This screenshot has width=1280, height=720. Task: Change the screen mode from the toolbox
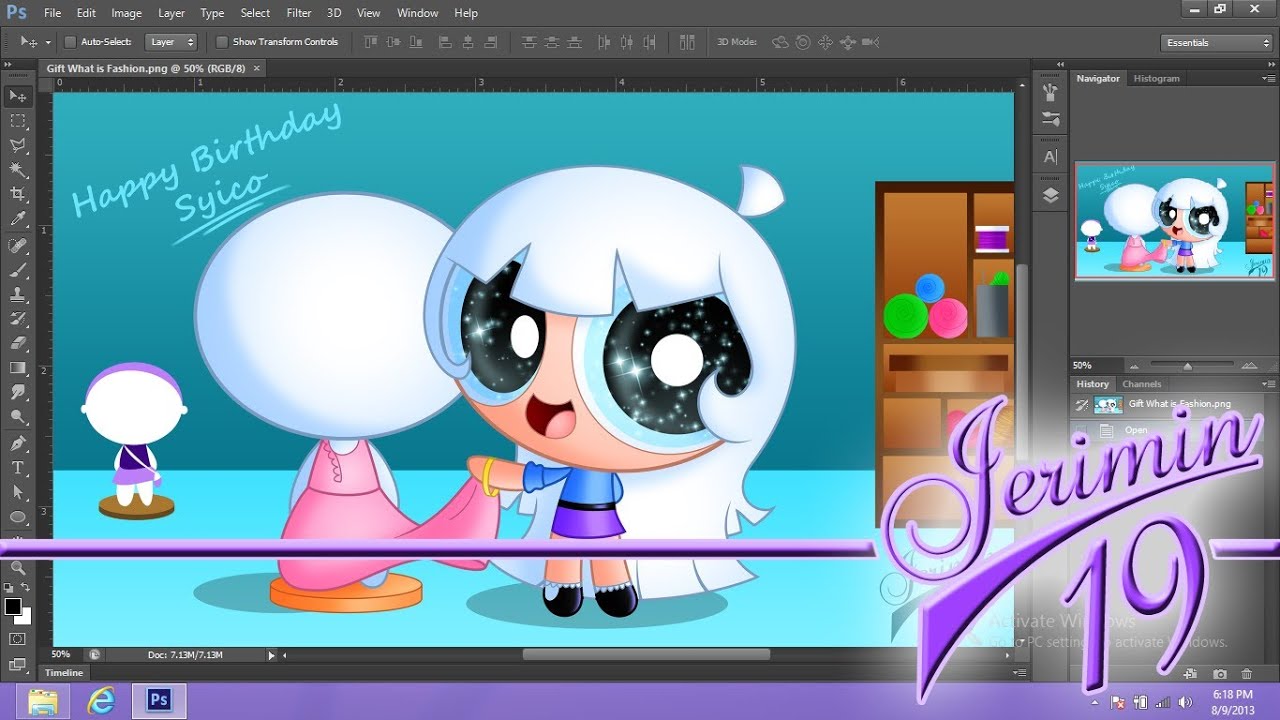(x=18, y=664)
